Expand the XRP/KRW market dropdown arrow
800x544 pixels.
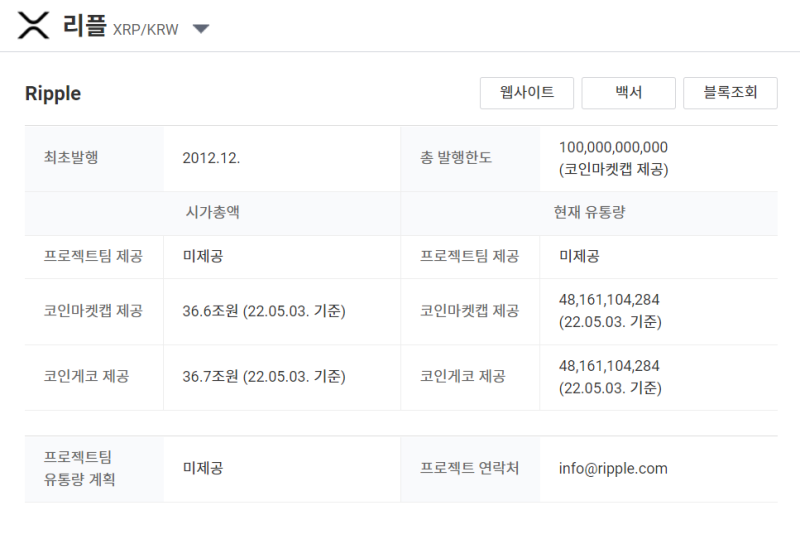tap(201, 29)
